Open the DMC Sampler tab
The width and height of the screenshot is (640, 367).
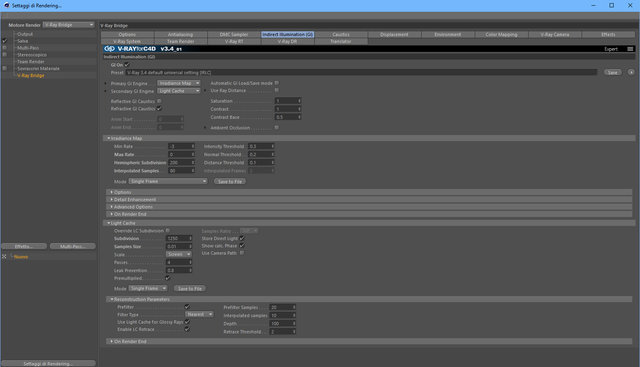pyautogui.click(x=234, y=35)
